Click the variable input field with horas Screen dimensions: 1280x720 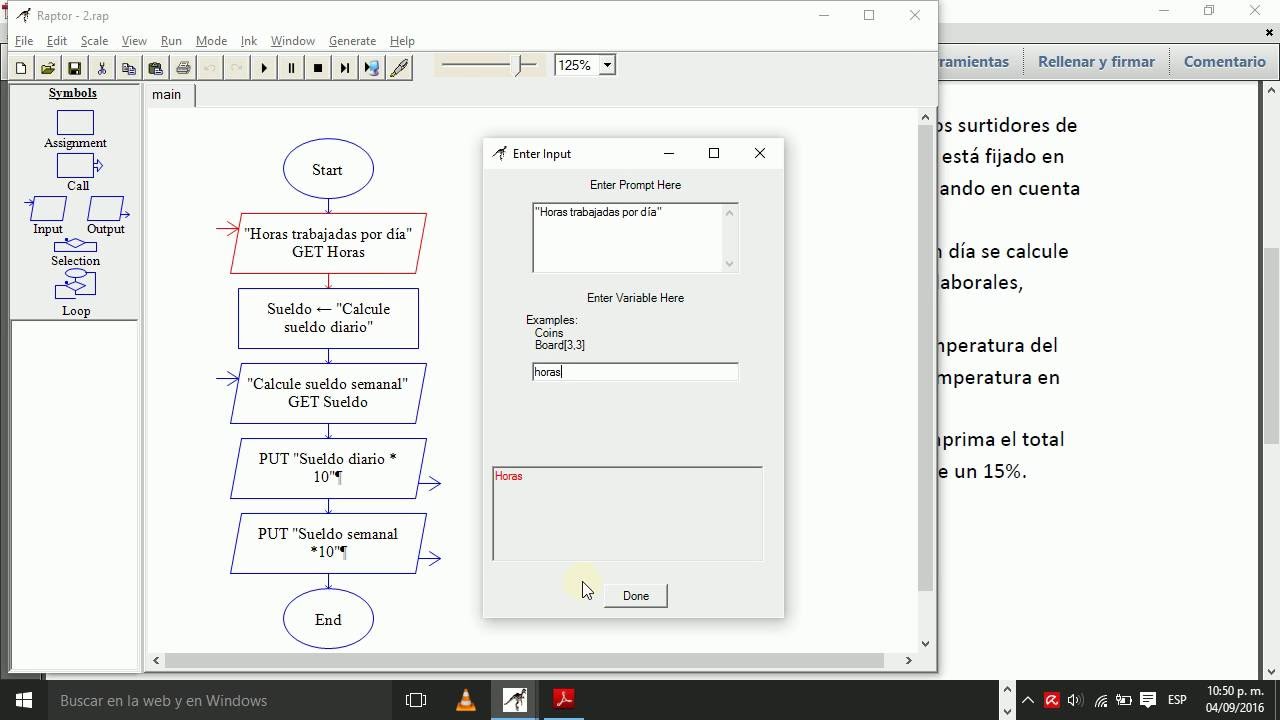[x=635, y=372]
